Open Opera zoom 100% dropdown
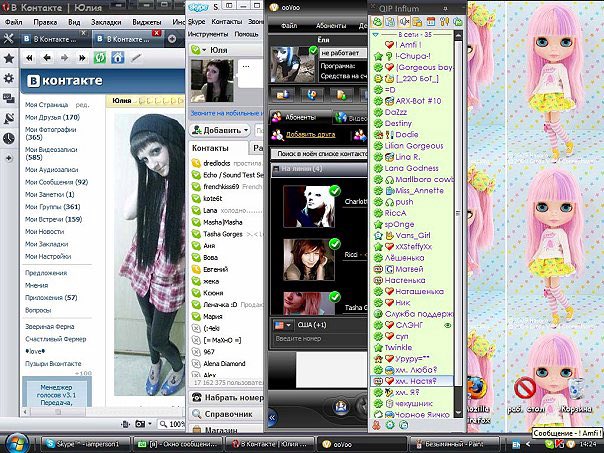Viewport: 604px width, 453px height. click(172, 424)
